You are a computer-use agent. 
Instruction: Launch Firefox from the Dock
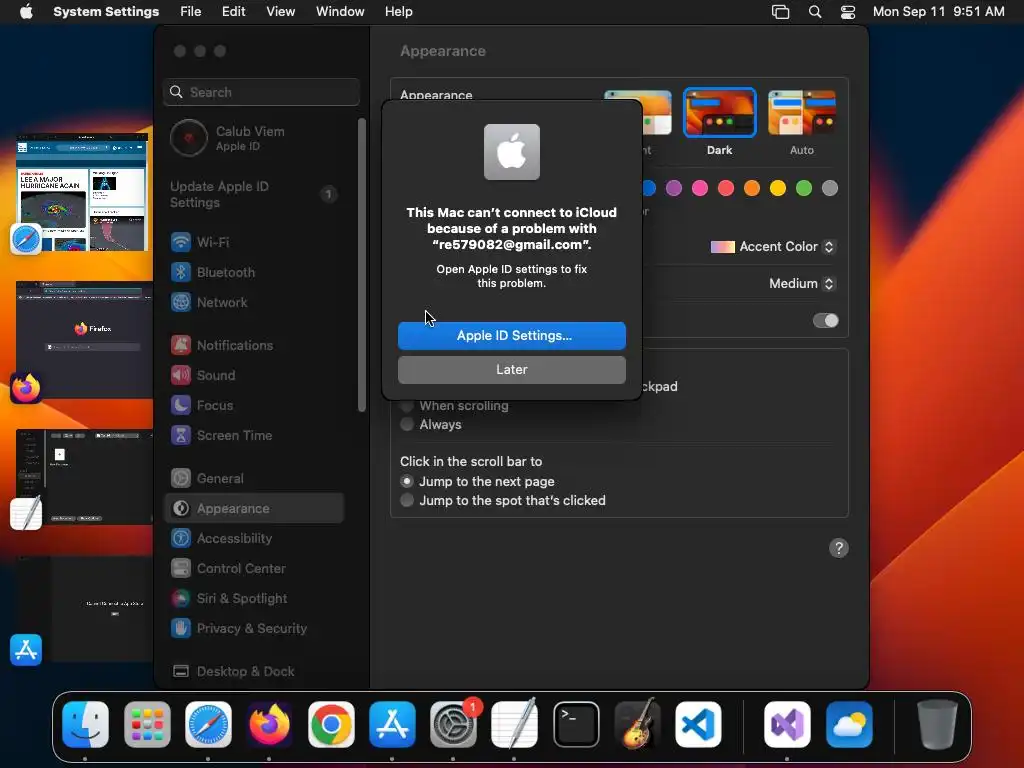point(269,725)
